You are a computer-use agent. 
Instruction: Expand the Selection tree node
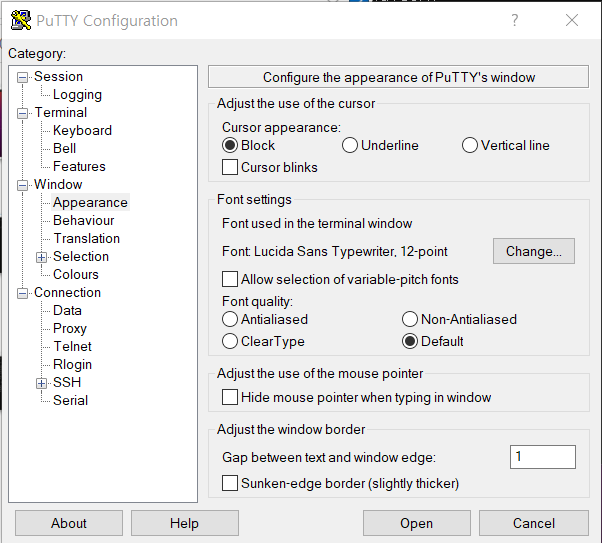41,257
